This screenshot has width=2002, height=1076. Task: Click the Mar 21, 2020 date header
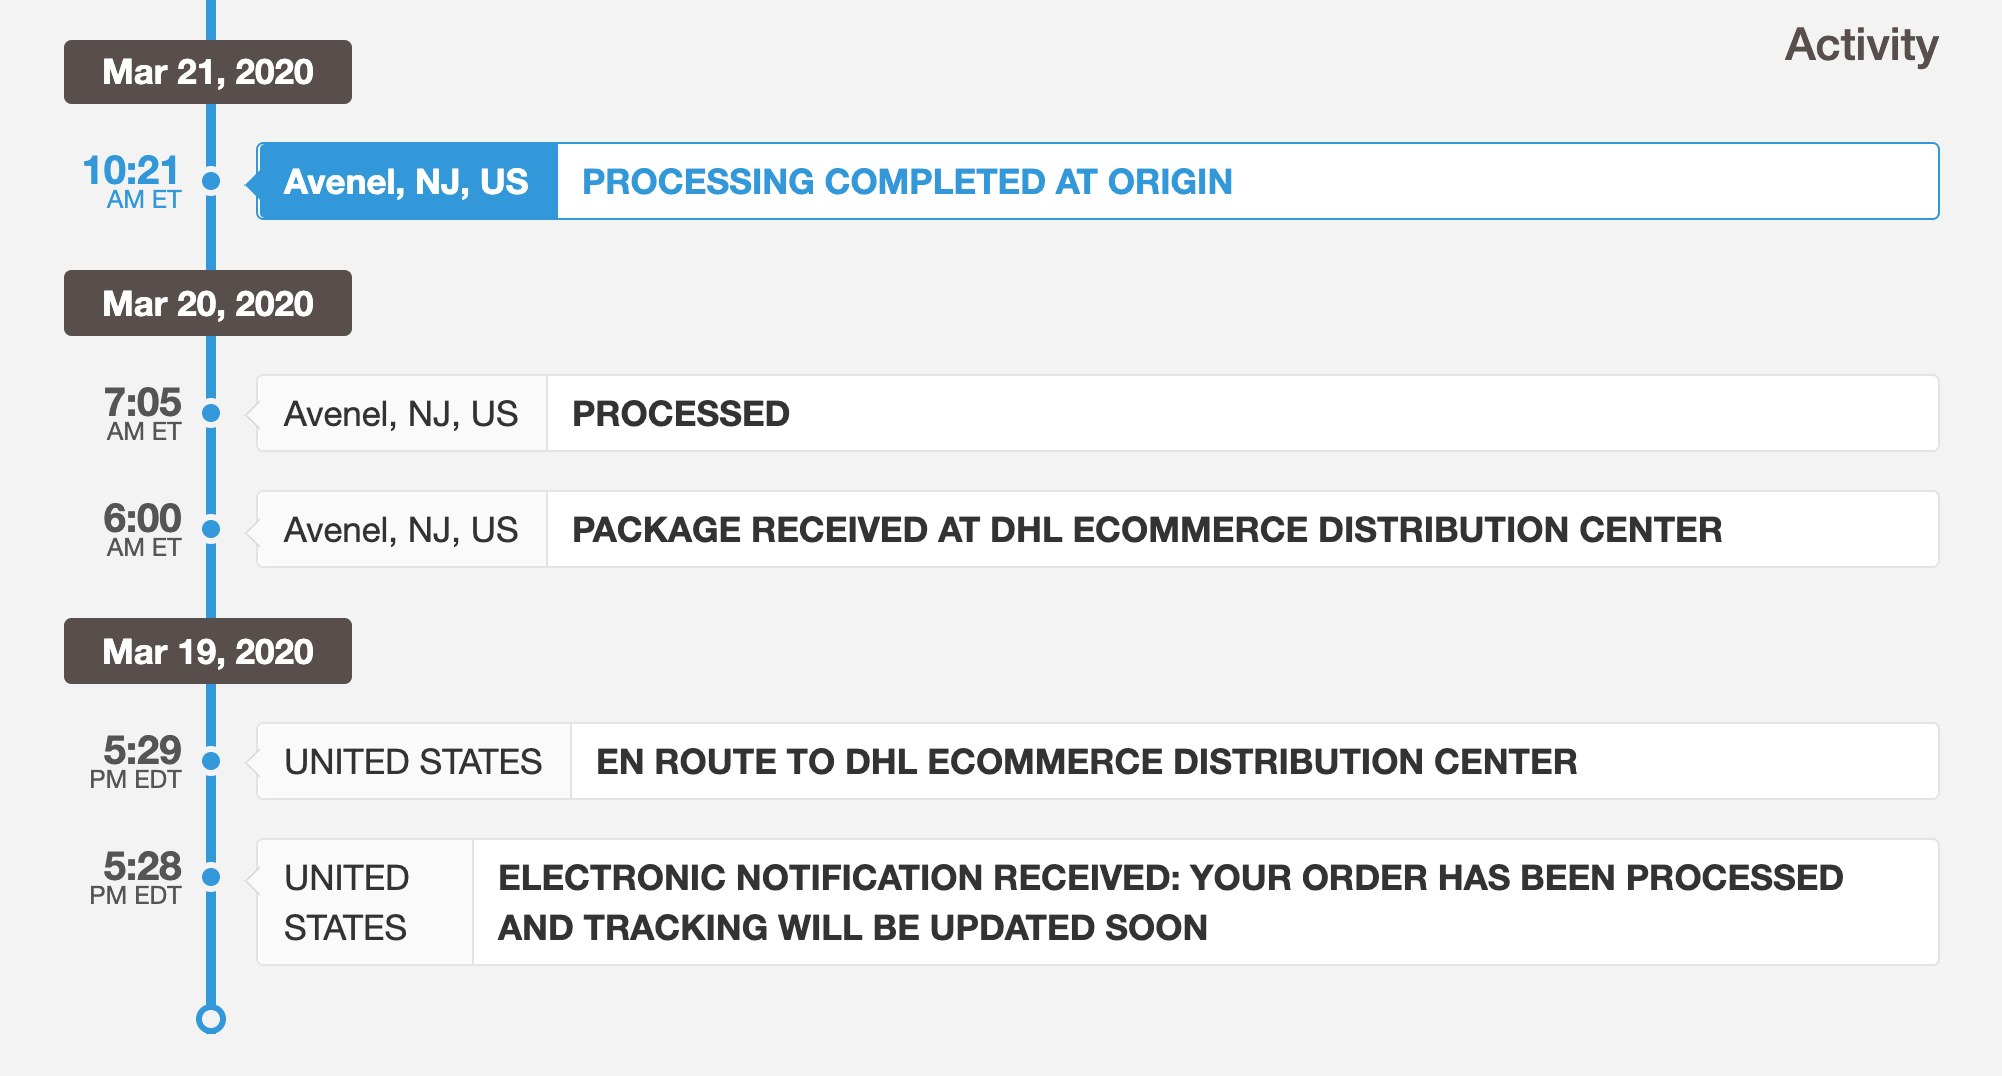click(208, 72)
